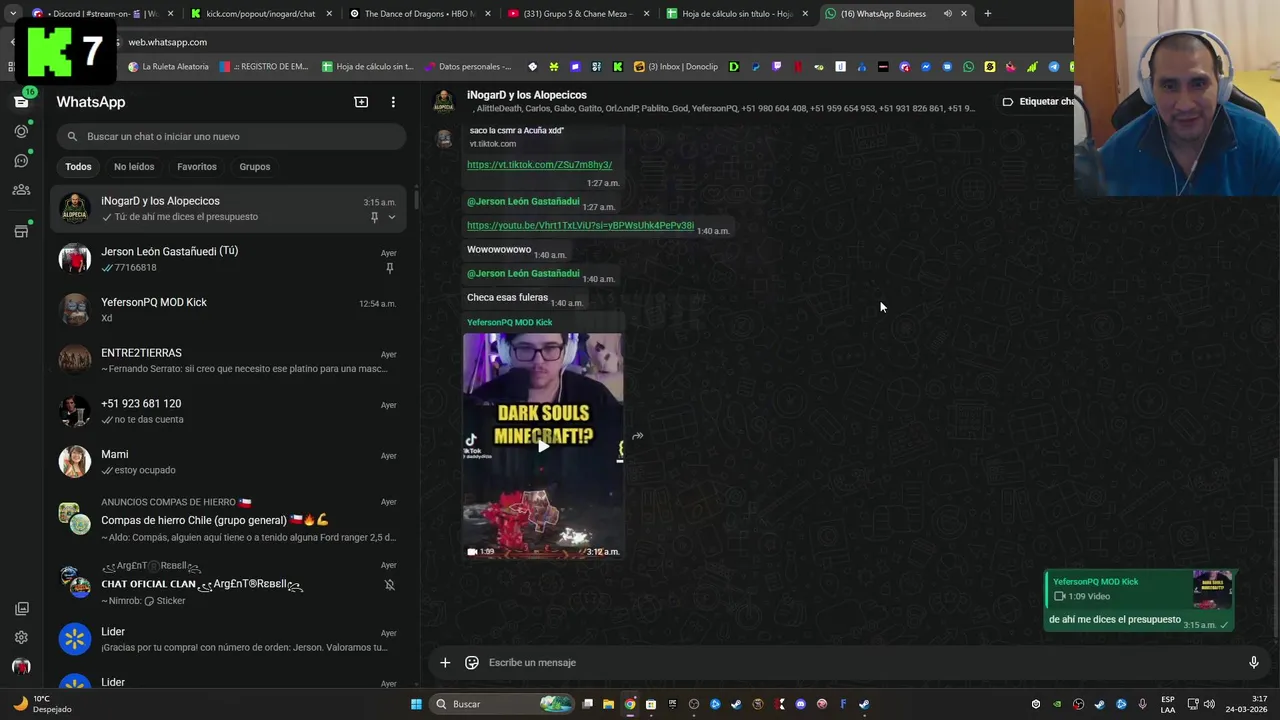Mute the WhatsApp Business tab audio
Viewport: 1280px width, 720px height.
click(947, 14)
